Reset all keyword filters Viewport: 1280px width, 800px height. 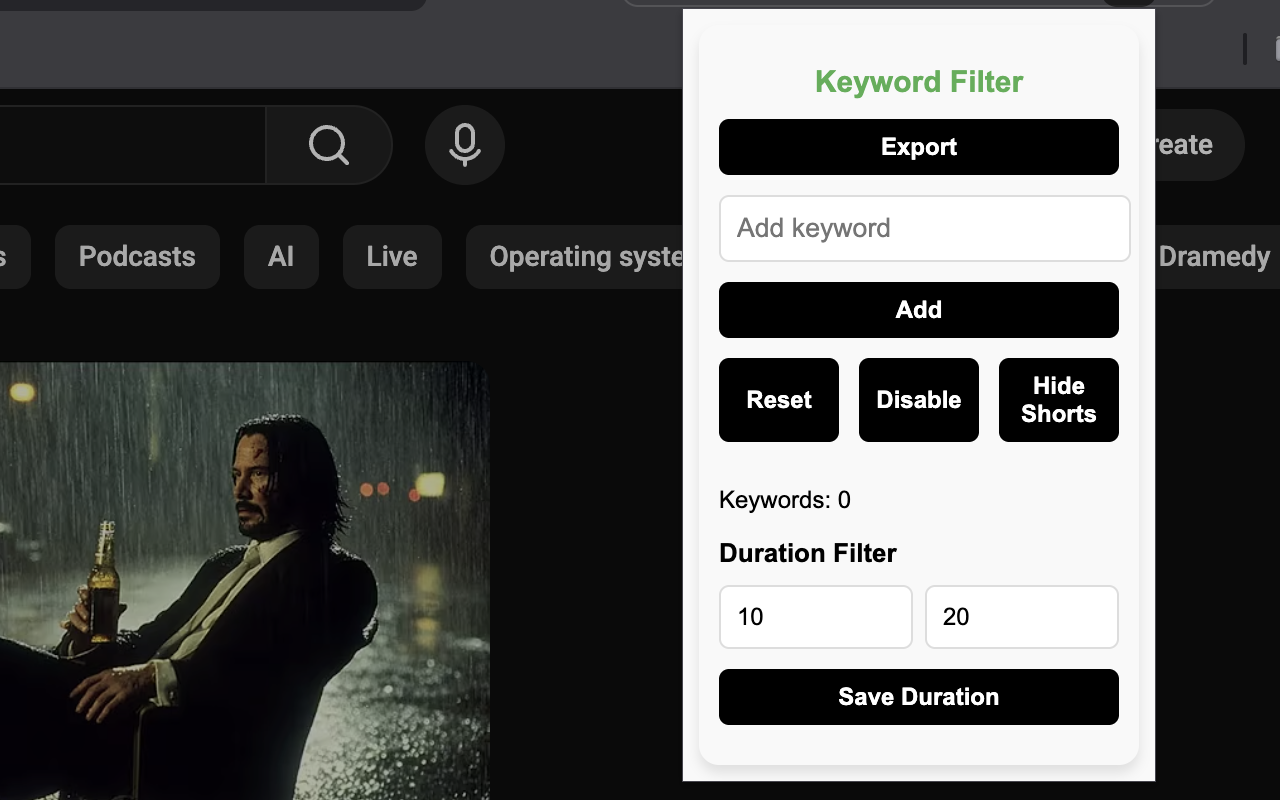(778, 399)
